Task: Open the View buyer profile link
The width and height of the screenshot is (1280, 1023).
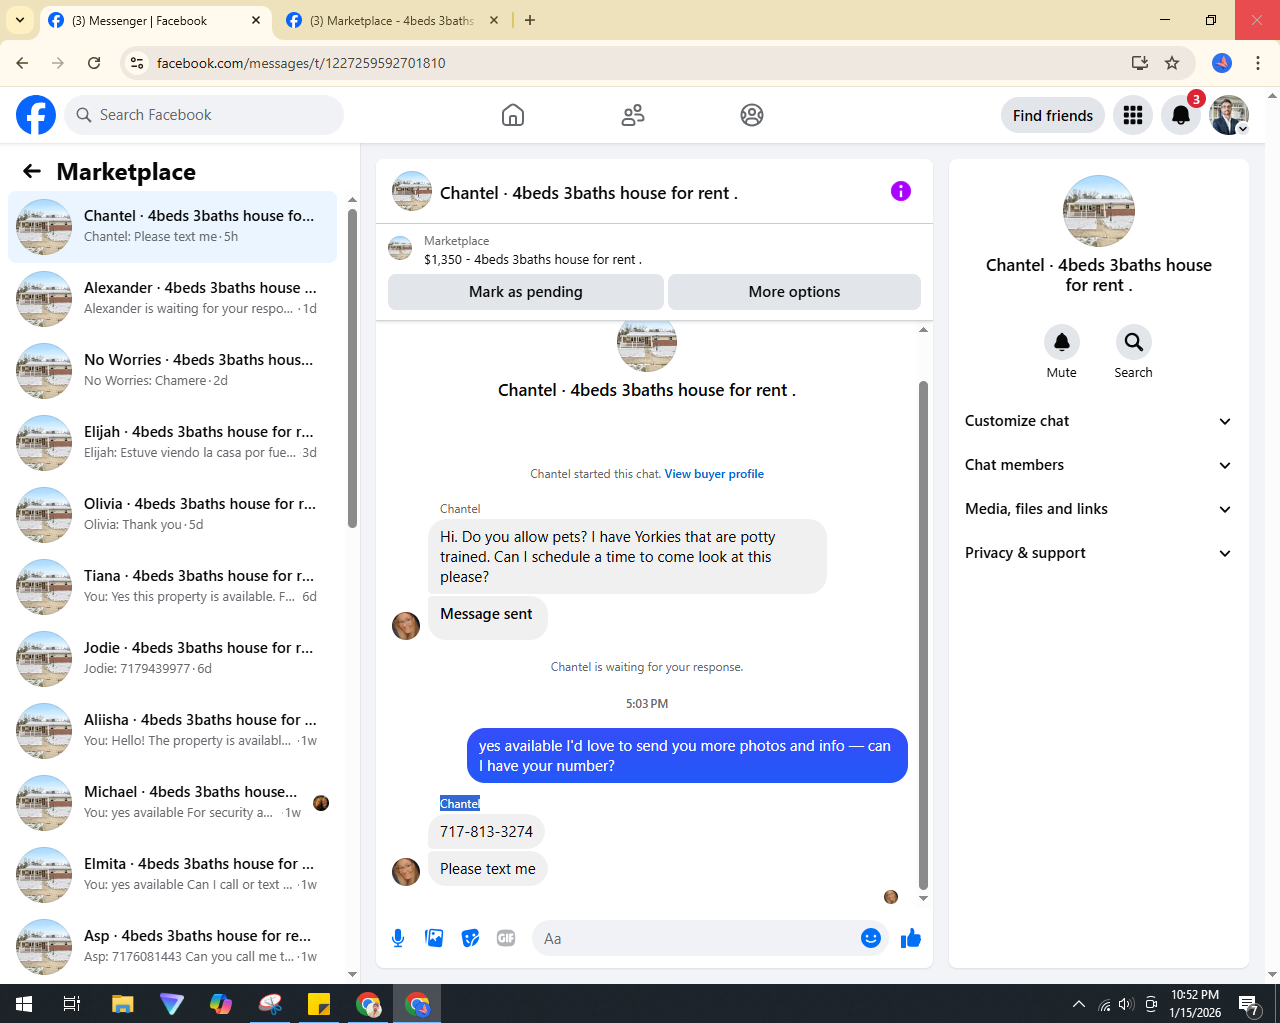Action: 714,474
